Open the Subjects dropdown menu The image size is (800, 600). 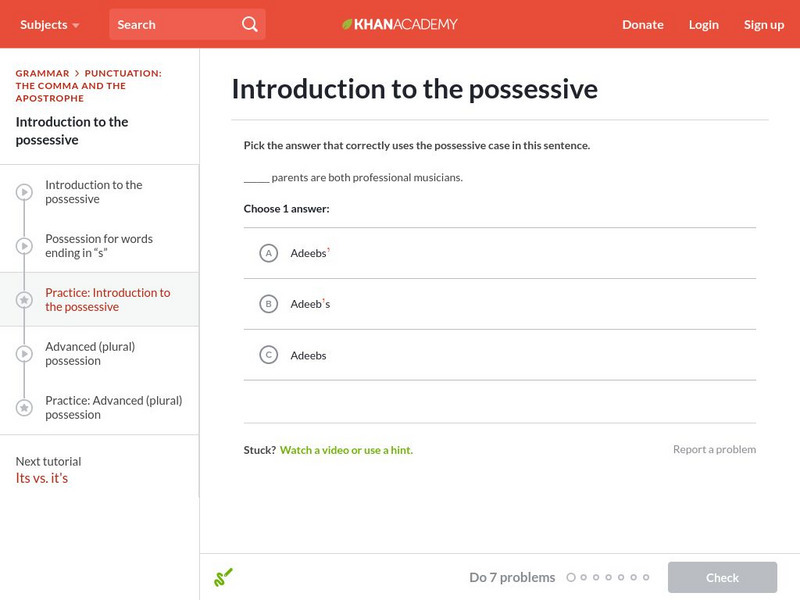50,24
